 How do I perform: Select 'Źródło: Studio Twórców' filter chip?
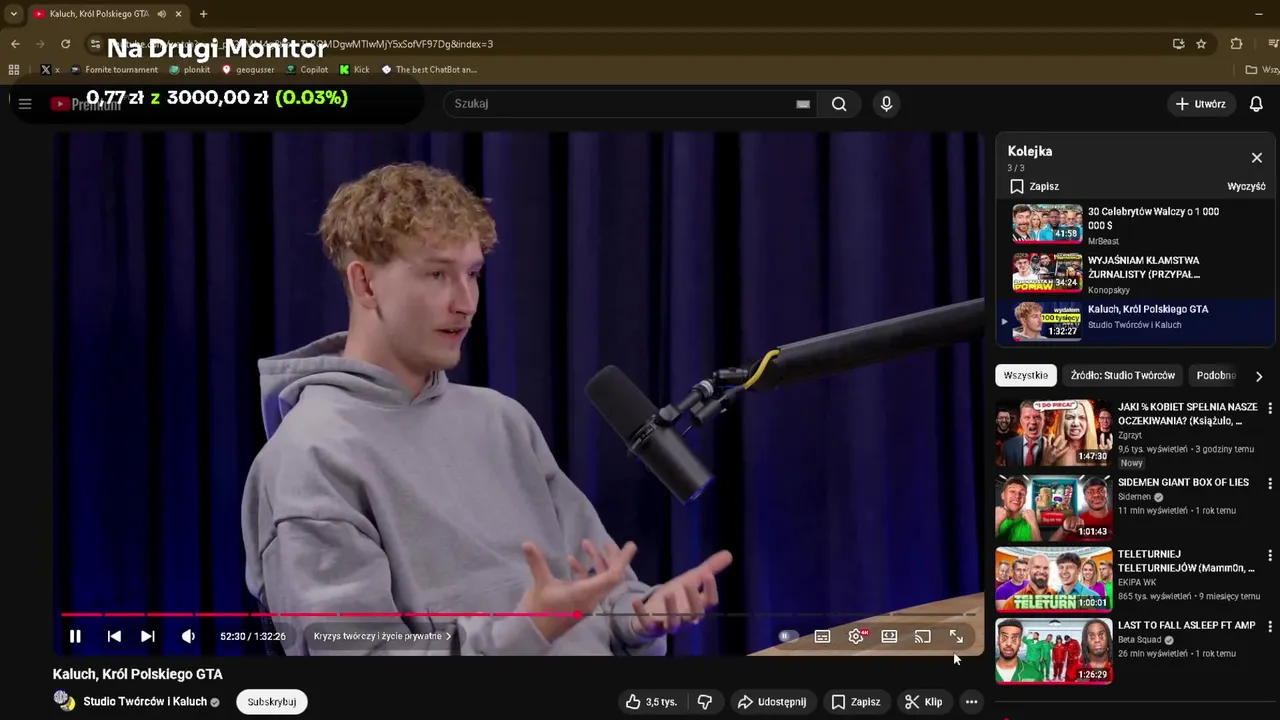coord(1122,375)
